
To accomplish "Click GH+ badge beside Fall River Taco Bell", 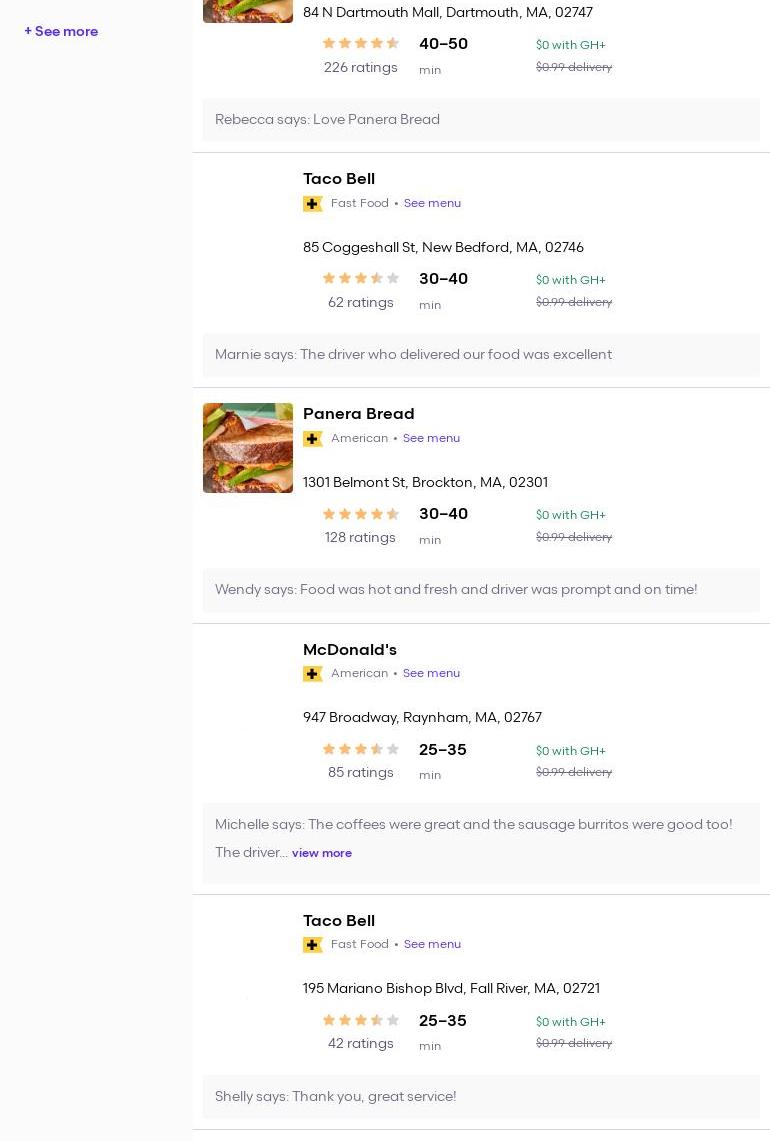I will pos(312,945).
